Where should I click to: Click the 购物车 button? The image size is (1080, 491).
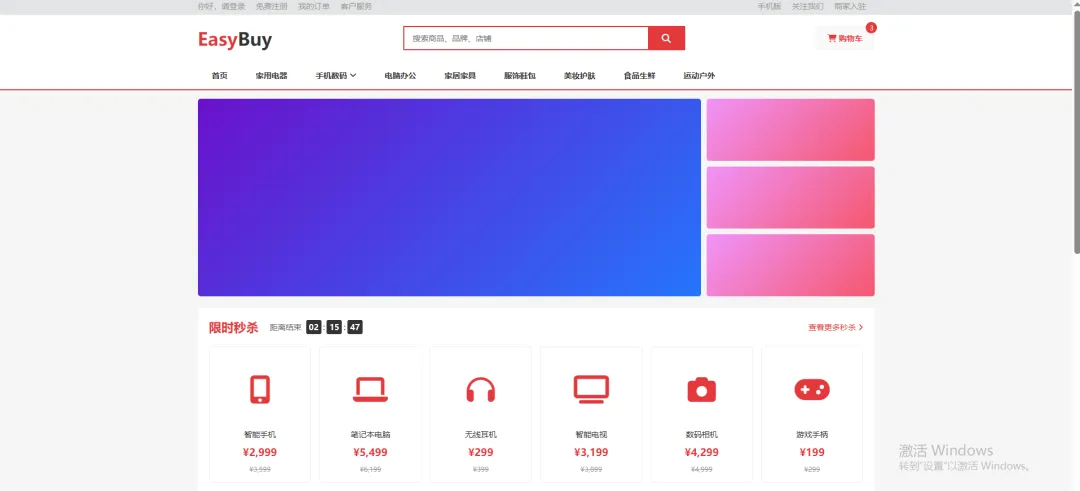(844, 39)
